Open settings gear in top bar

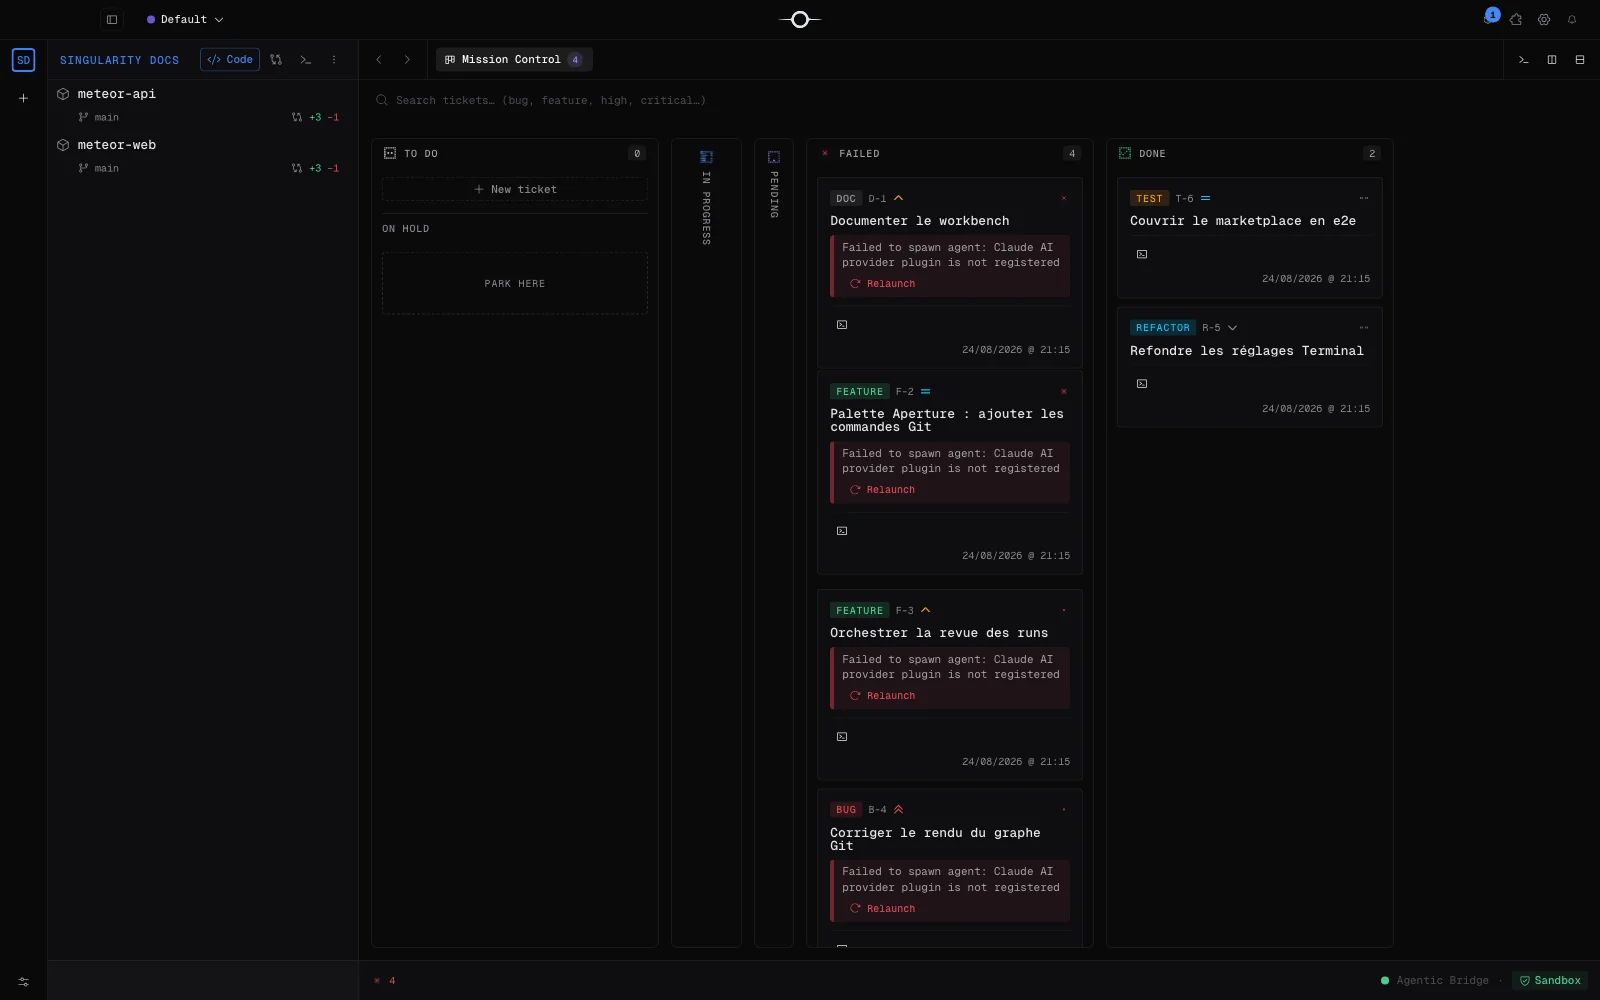coord(1544,19)
